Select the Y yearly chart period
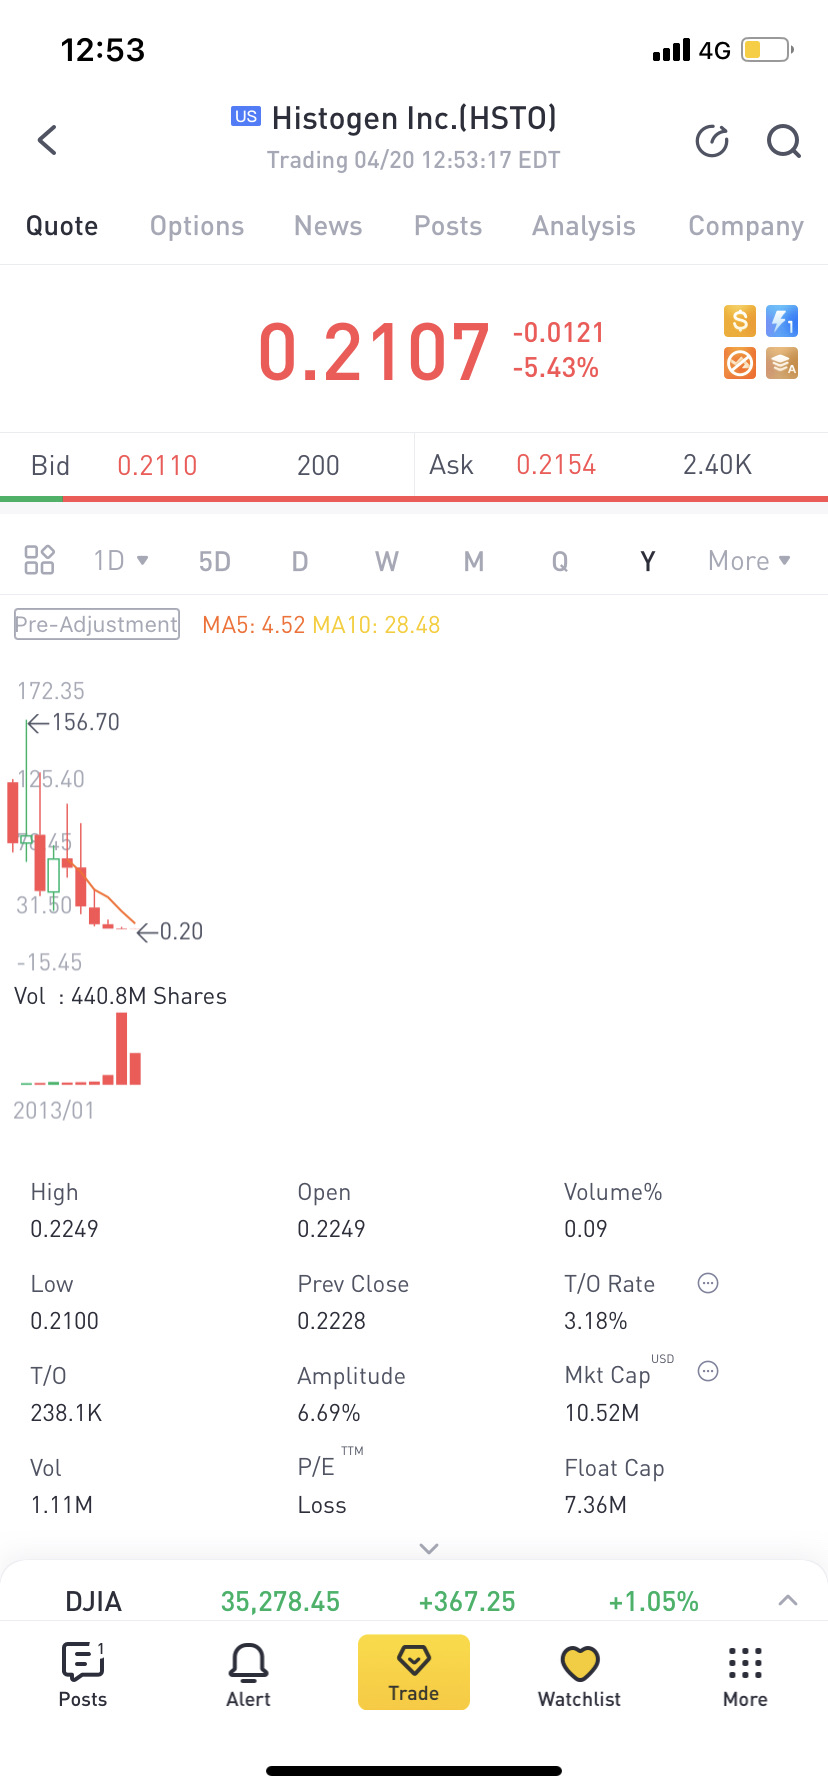This screenshot has width=828, height=1792. 647,561
